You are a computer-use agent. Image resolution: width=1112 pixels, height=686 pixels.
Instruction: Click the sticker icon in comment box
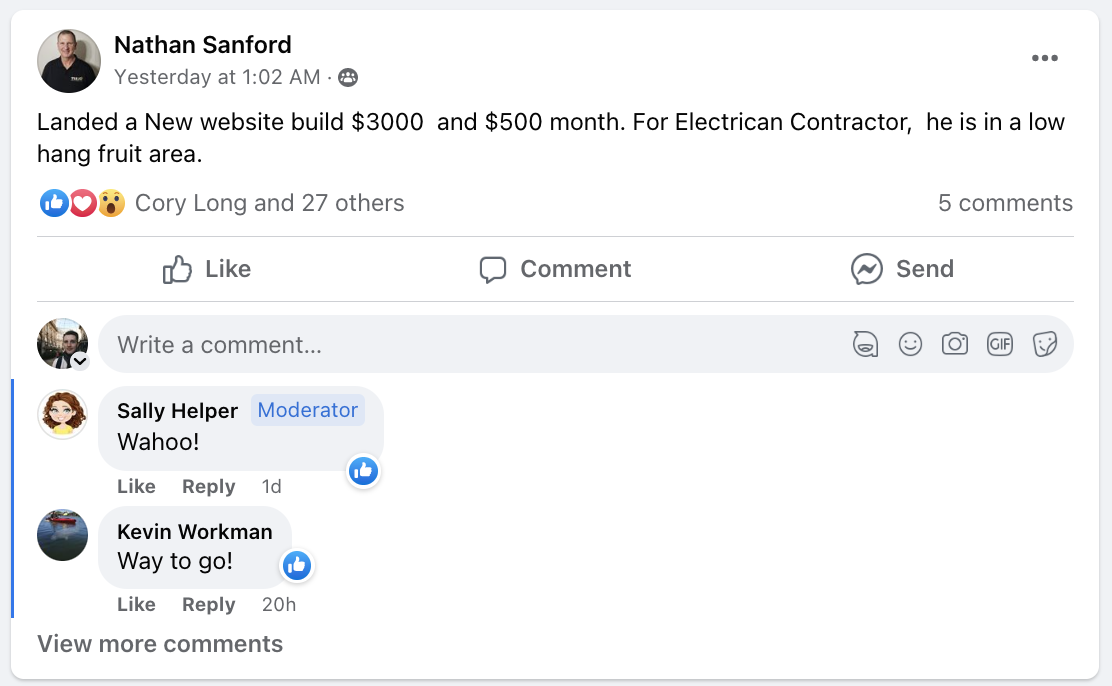pos(1045,345)
